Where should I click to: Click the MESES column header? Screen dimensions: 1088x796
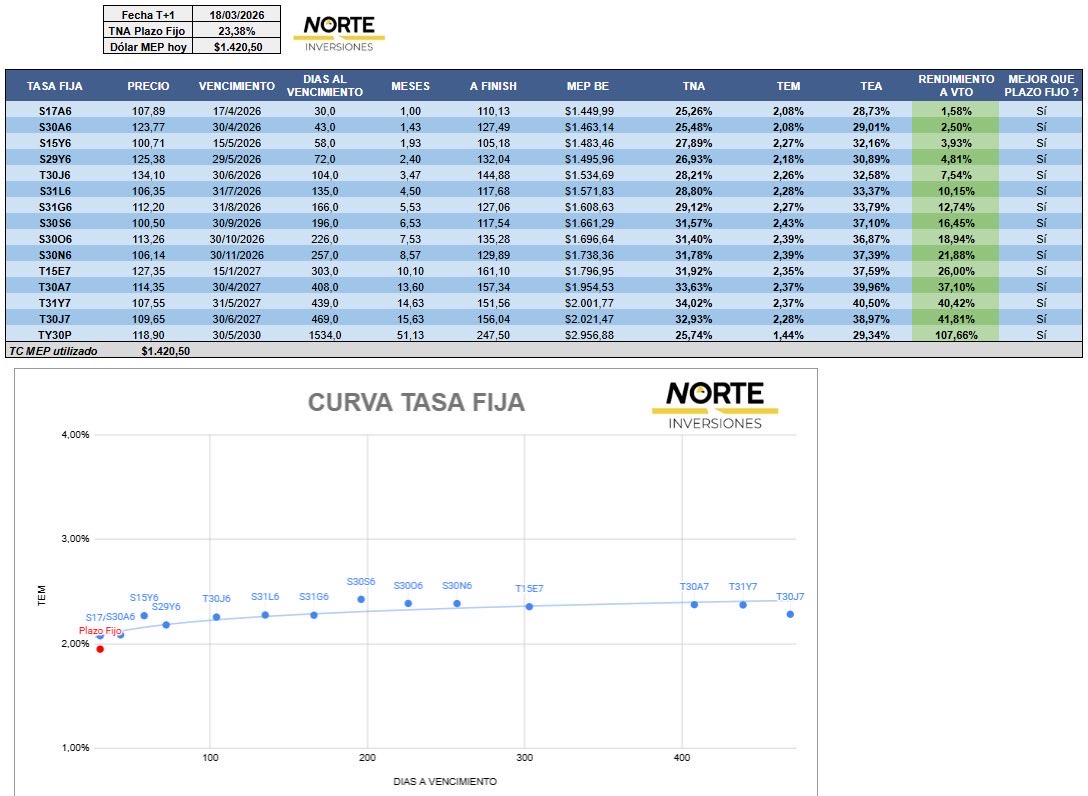click(410, 86)
